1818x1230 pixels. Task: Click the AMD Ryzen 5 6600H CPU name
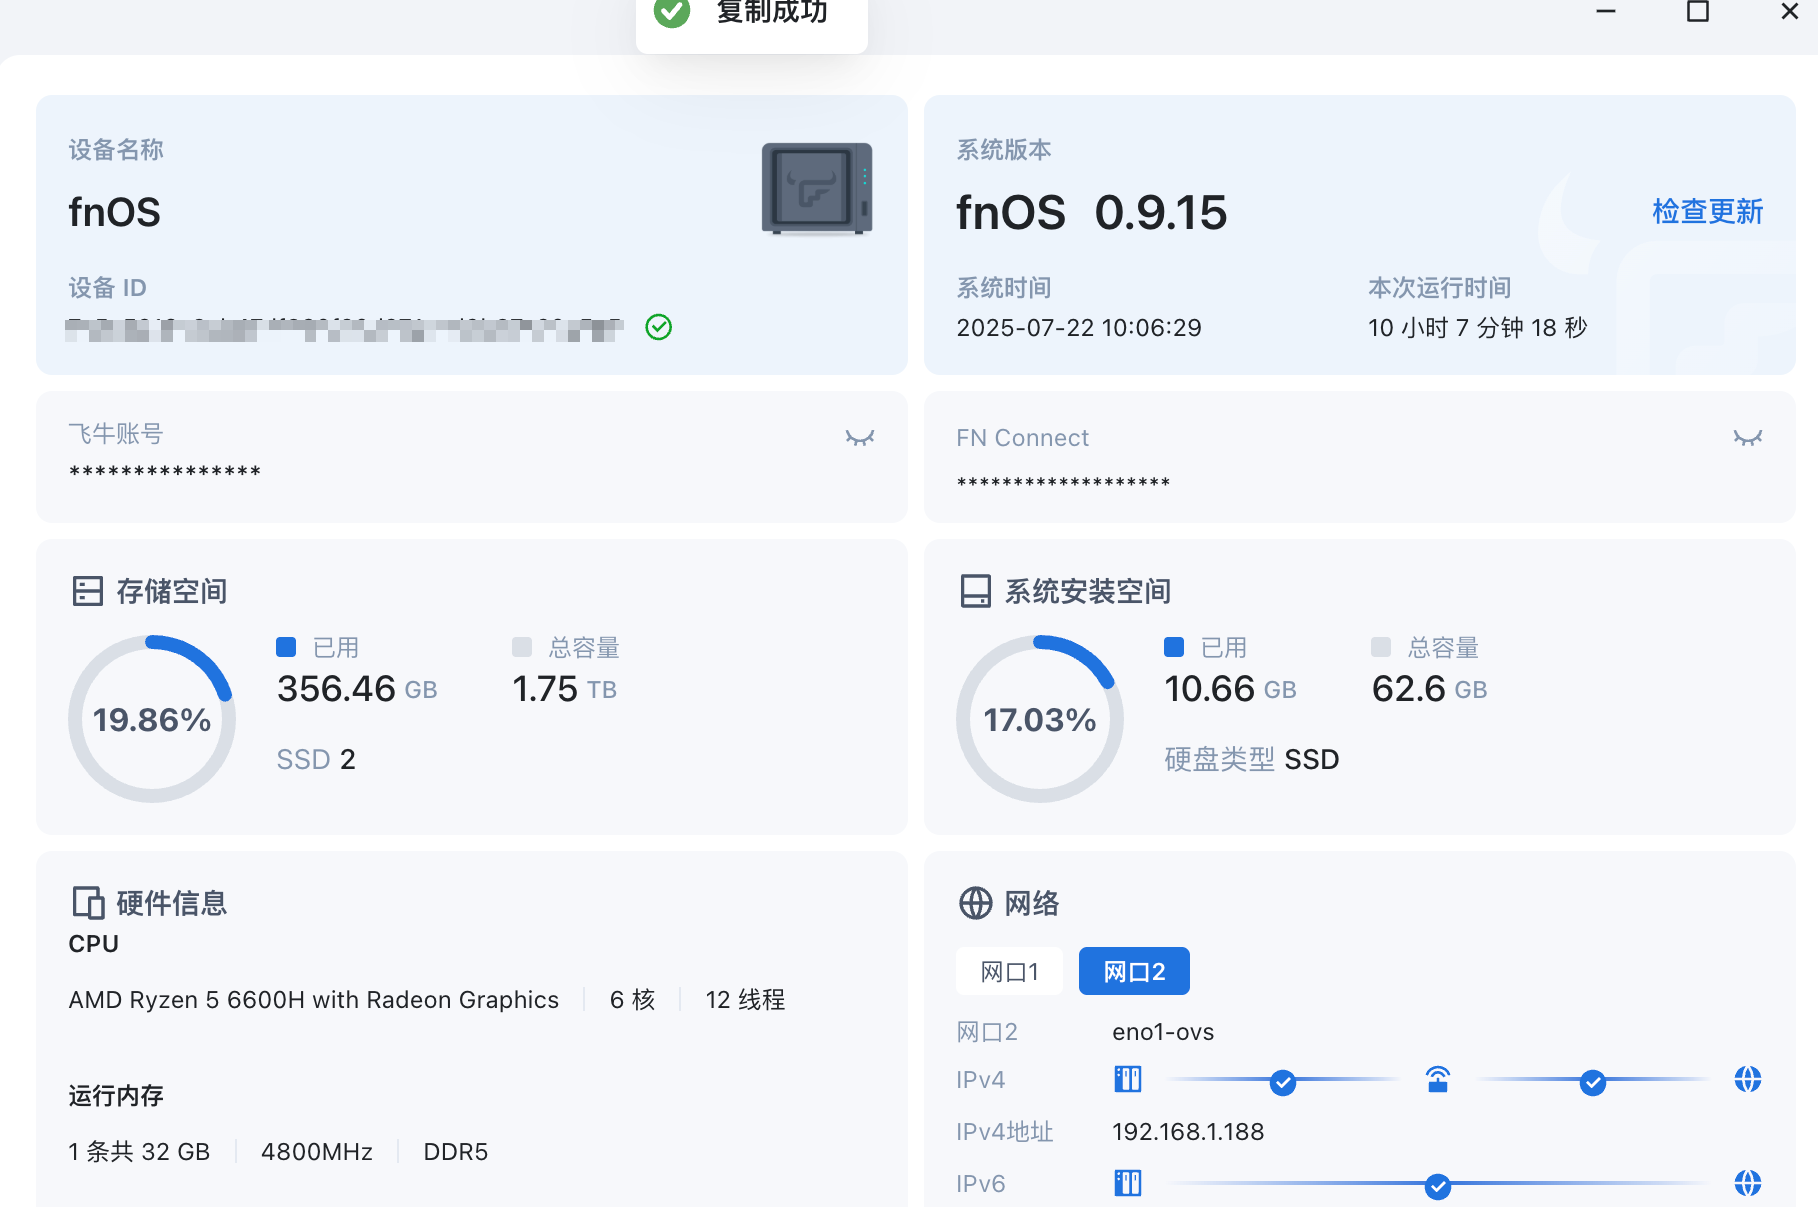coord(313,1000)
